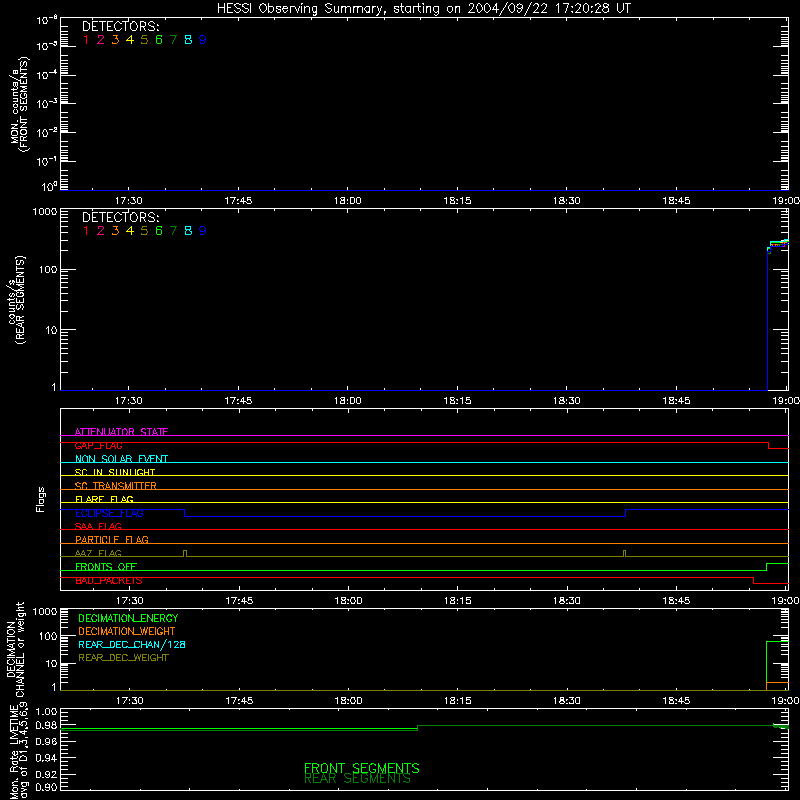This screenshot has height=800, width=800.
Task: Select the SC_TRANSMITTER flag label
Action: coord(116,485)
